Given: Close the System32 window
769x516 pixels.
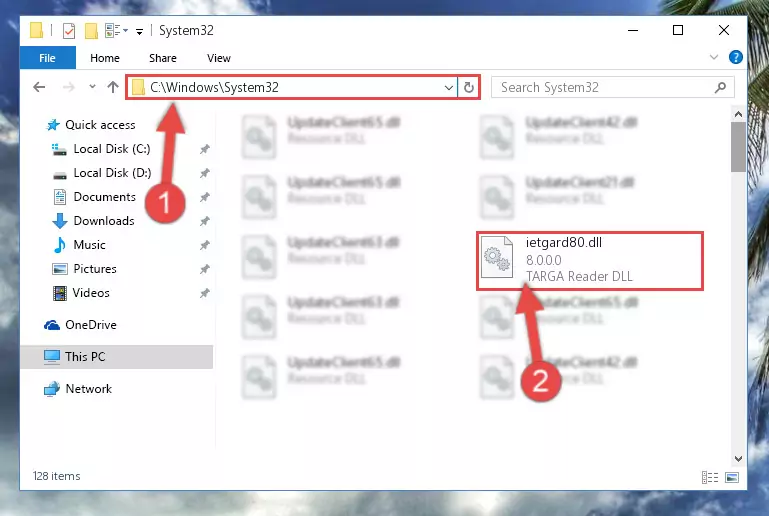Looking at the screenshot, I should point(723,30).
